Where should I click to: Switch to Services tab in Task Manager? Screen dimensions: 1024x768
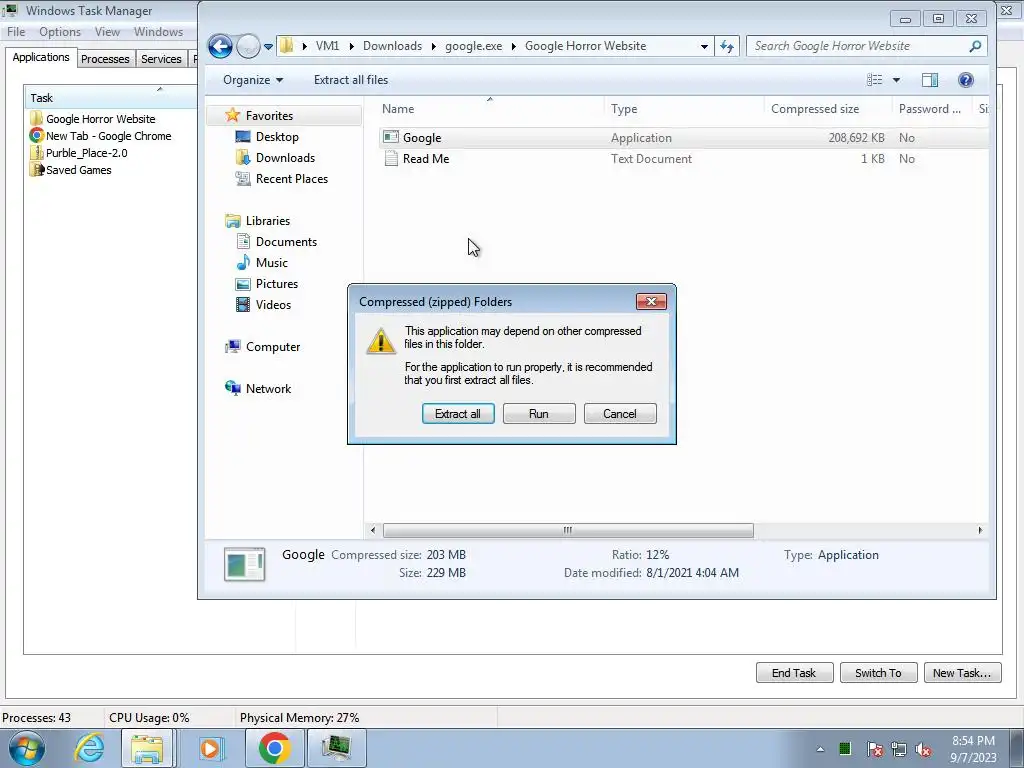[161, 59]
